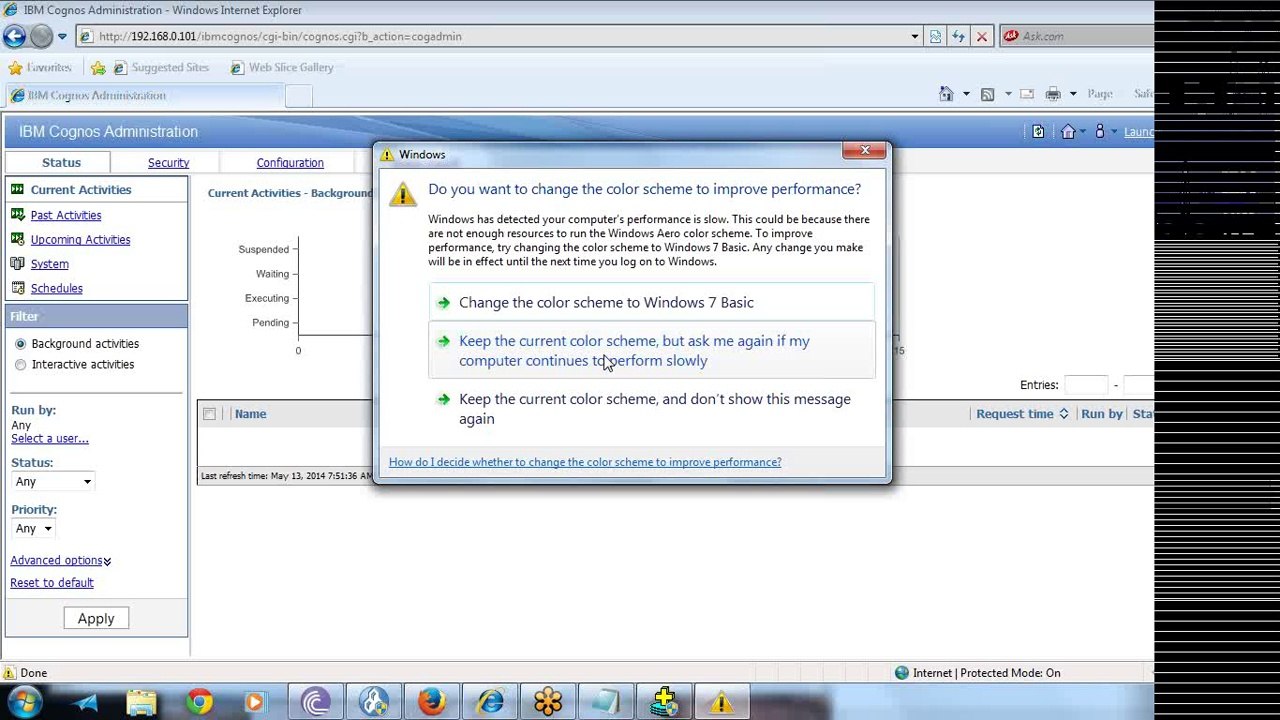This screenshot has height=720, width=1280.
Task: Open the Windows Start orb
Action: (x=23, y=702)
